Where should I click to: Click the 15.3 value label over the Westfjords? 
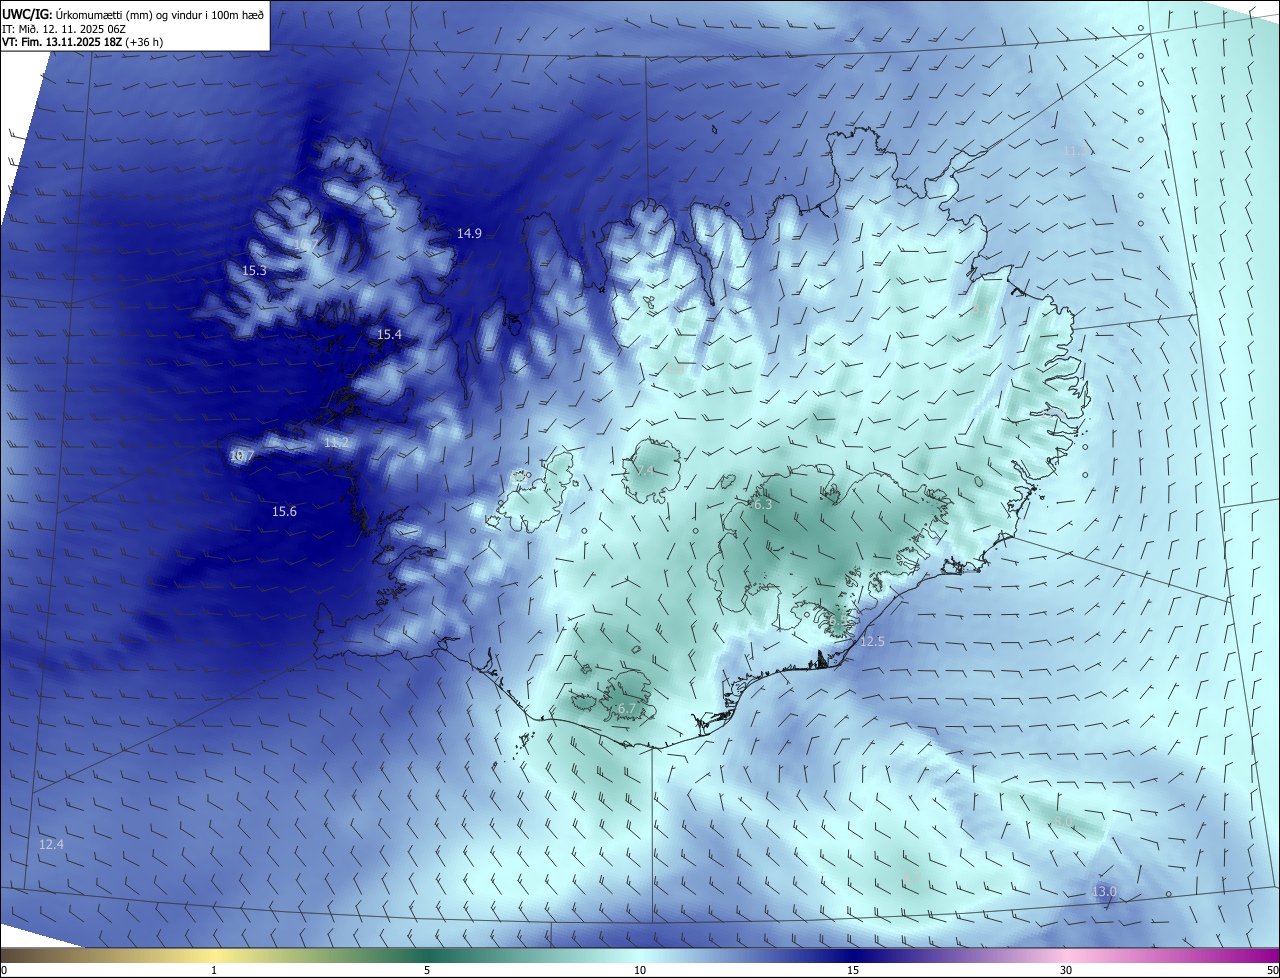pyautogui.click(x=254, y=270)
